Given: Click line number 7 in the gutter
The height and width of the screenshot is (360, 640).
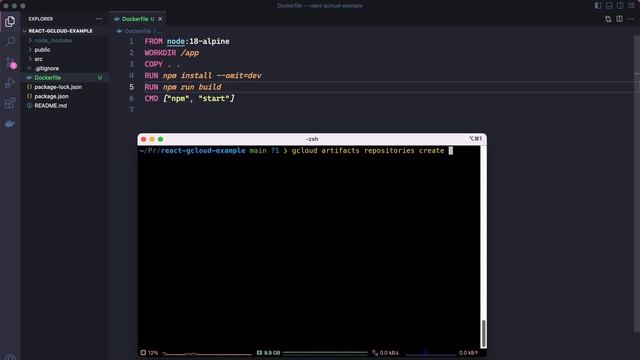Looking at the screenshot, I should 131,109.
